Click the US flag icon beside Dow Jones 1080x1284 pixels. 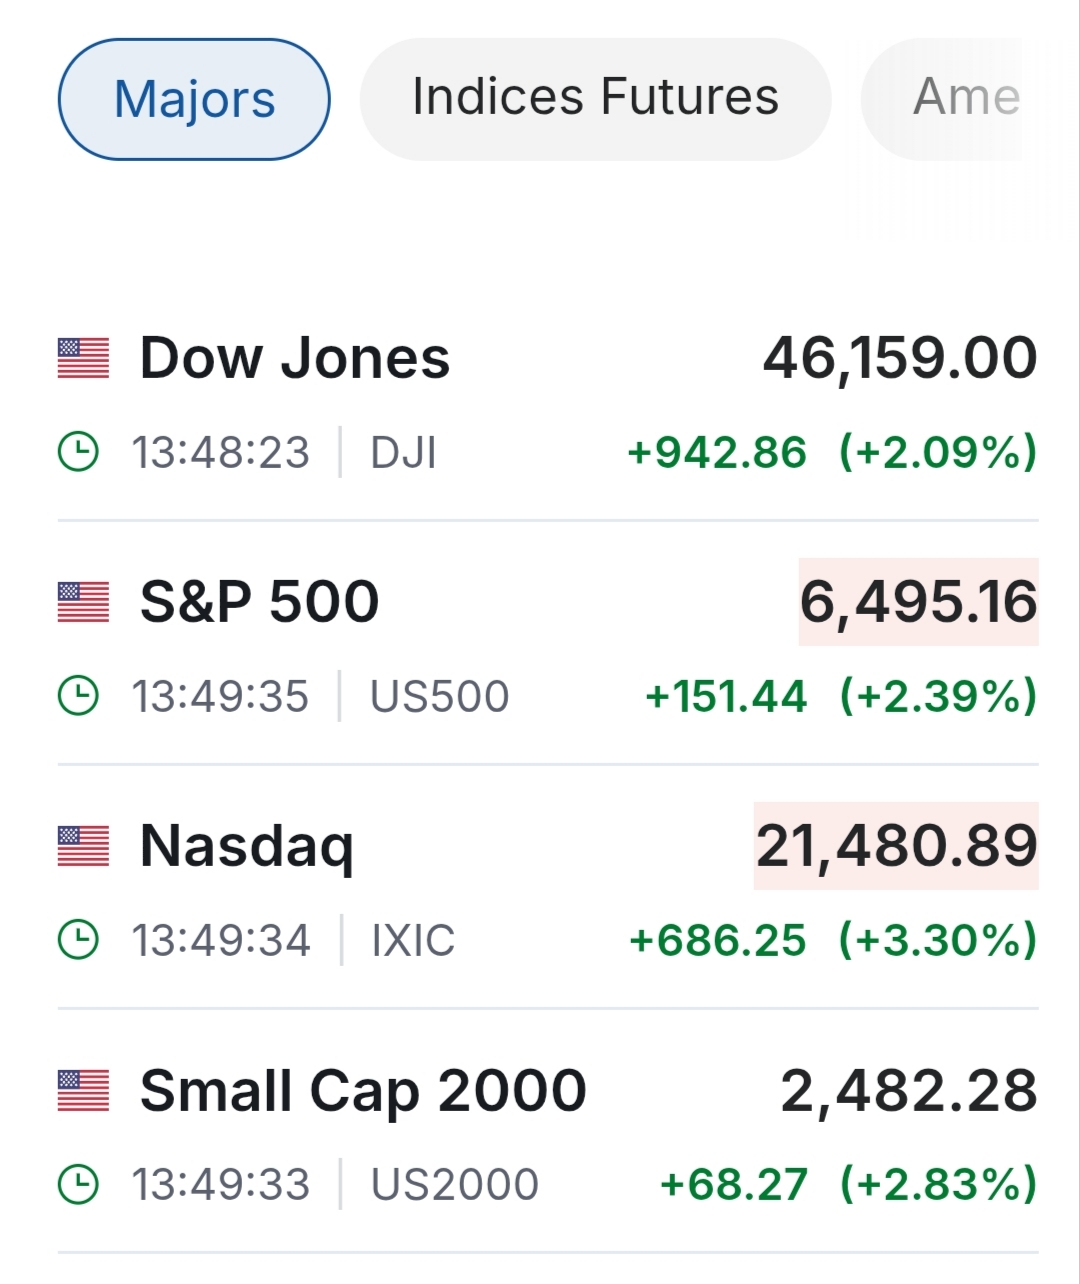(x=83, y=359)
